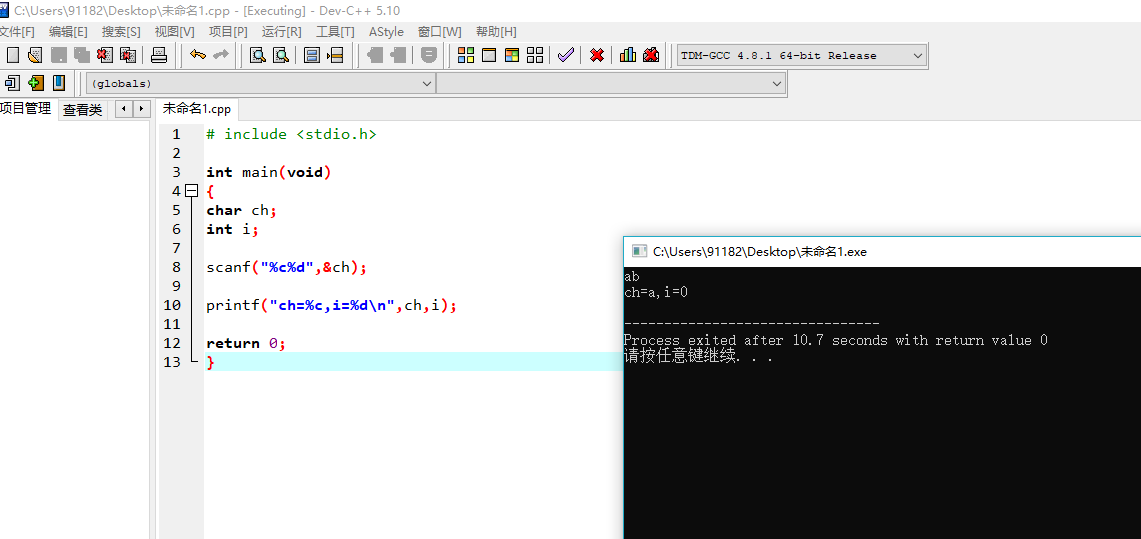Viewport: 1141px width, 539px height.
Task: Click the Run program window icon
Action: pos(489,55)
